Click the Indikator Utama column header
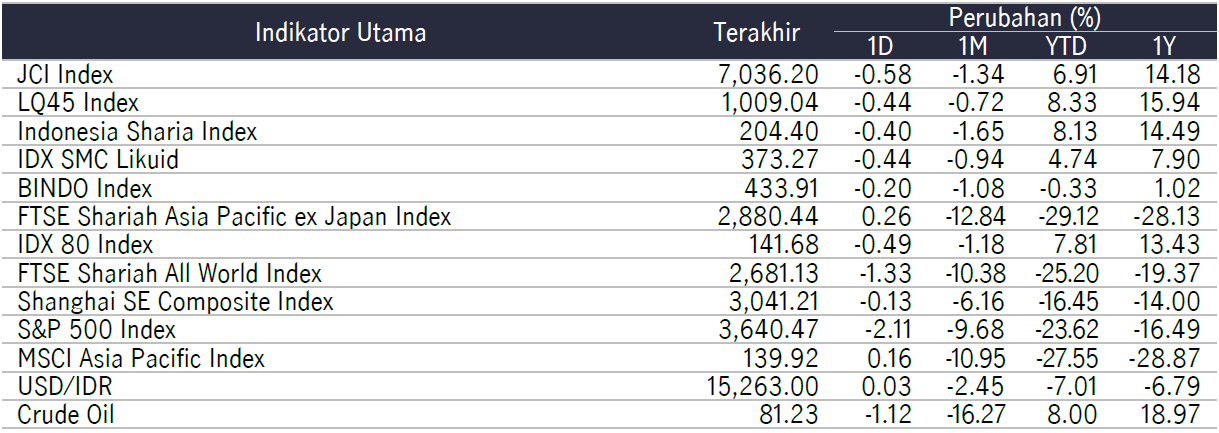The height and width of the screenshot is (433, 1219). tap(340, 32)
